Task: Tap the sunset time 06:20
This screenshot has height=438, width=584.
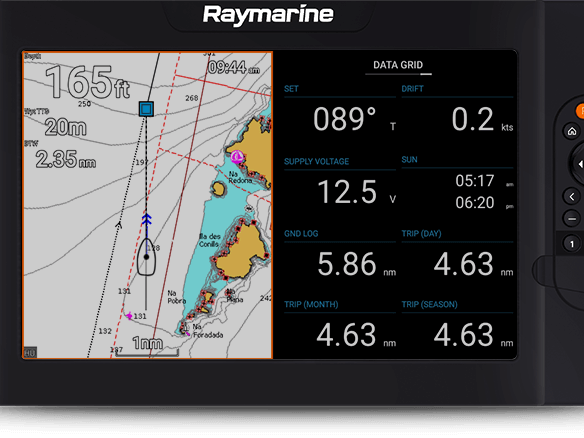Action: [474, 203]
